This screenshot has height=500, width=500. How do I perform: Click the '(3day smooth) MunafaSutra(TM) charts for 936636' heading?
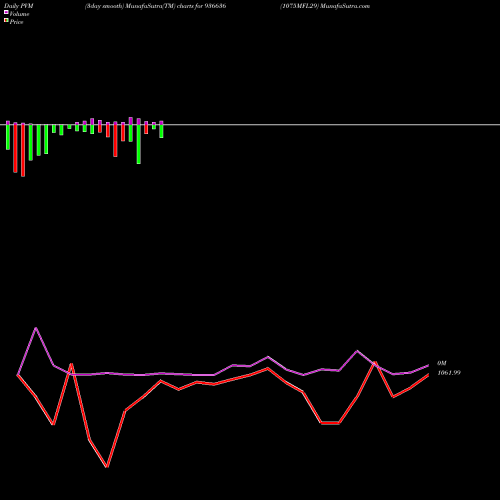tap(156, 6)
